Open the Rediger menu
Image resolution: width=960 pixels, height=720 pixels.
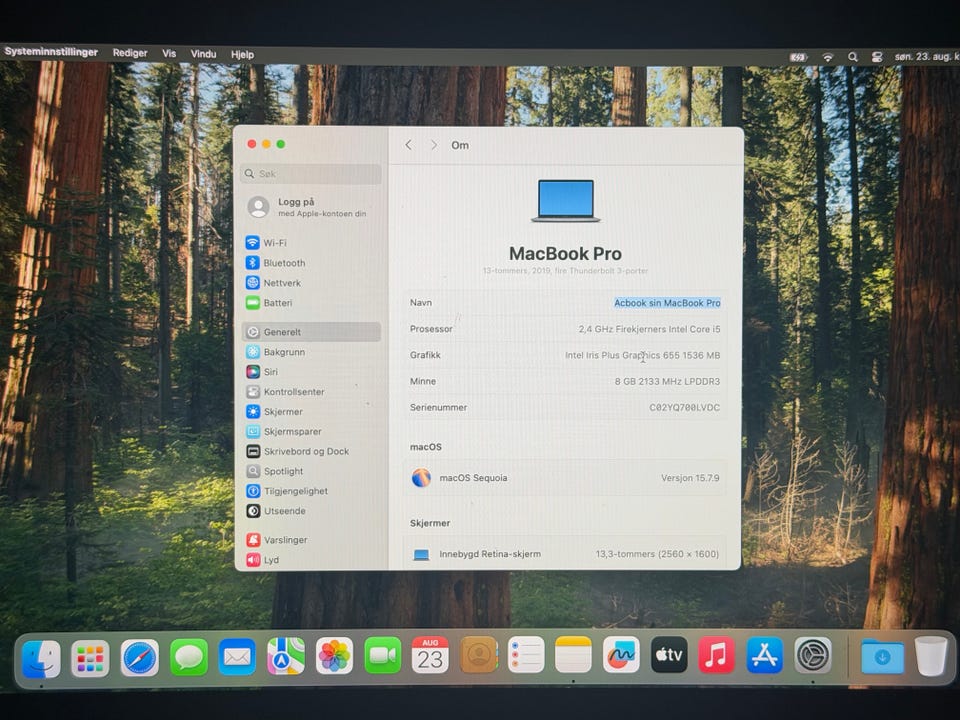tap(130, 53)
